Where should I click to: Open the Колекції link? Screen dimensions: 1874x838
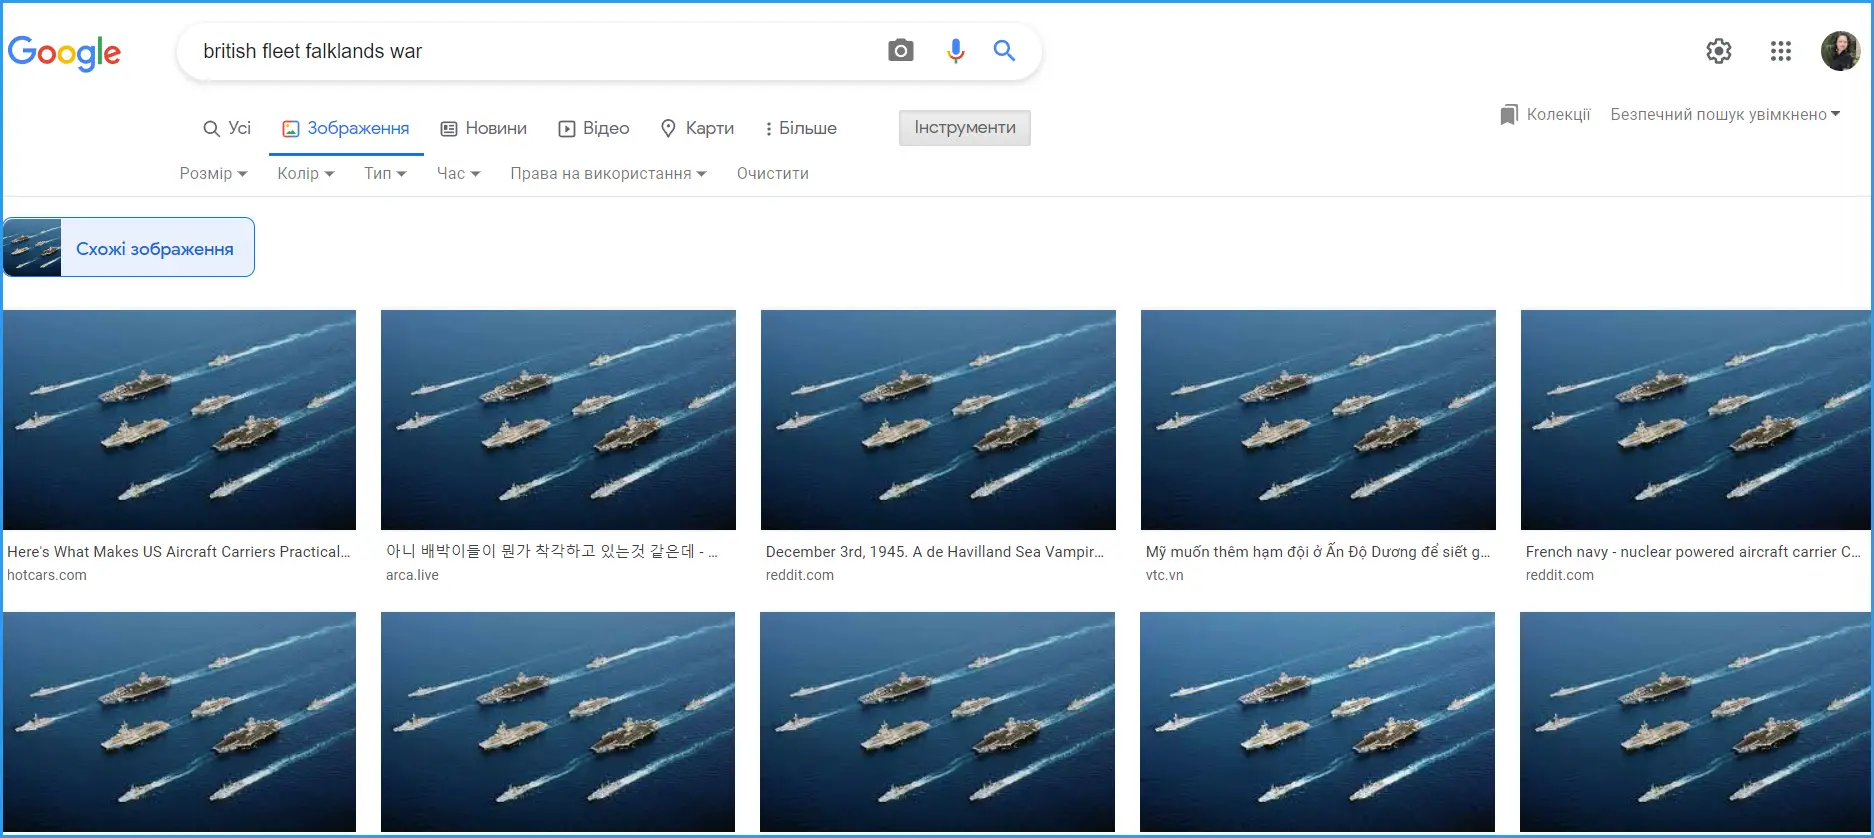[x=1558, y=115]
